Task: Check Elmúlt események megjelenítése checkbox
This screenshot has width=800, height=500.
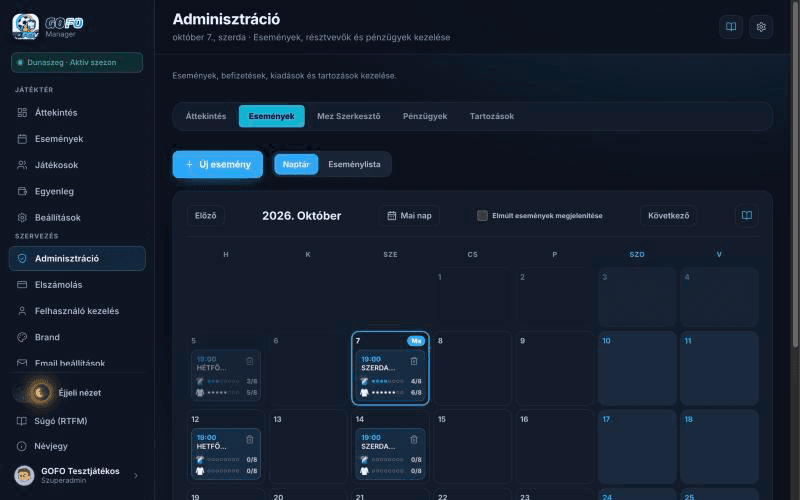Action: 482,215
